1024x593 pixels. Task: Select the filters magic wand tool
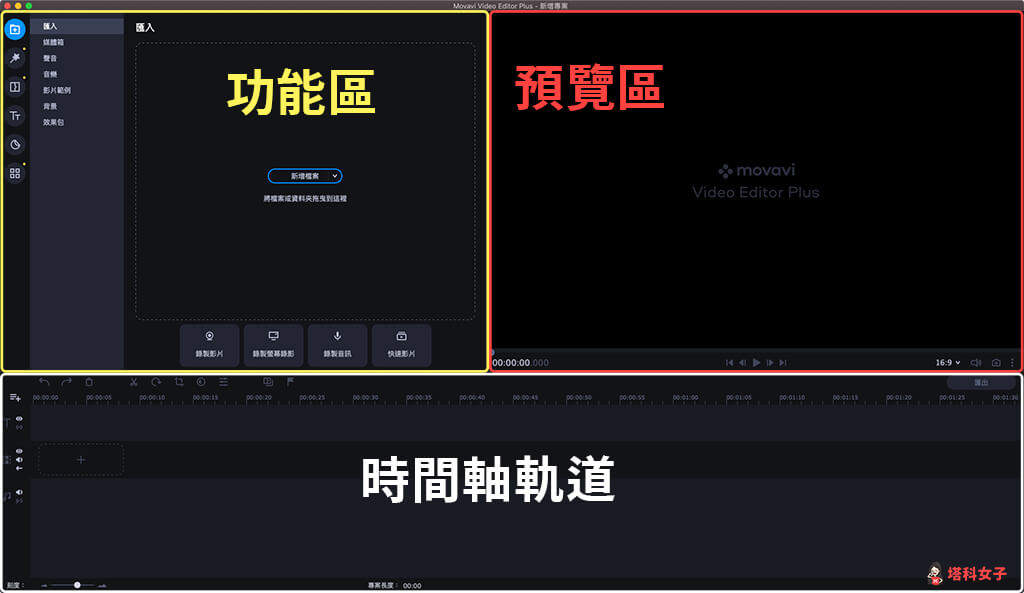pyautogui.click(x=14, y=57)
